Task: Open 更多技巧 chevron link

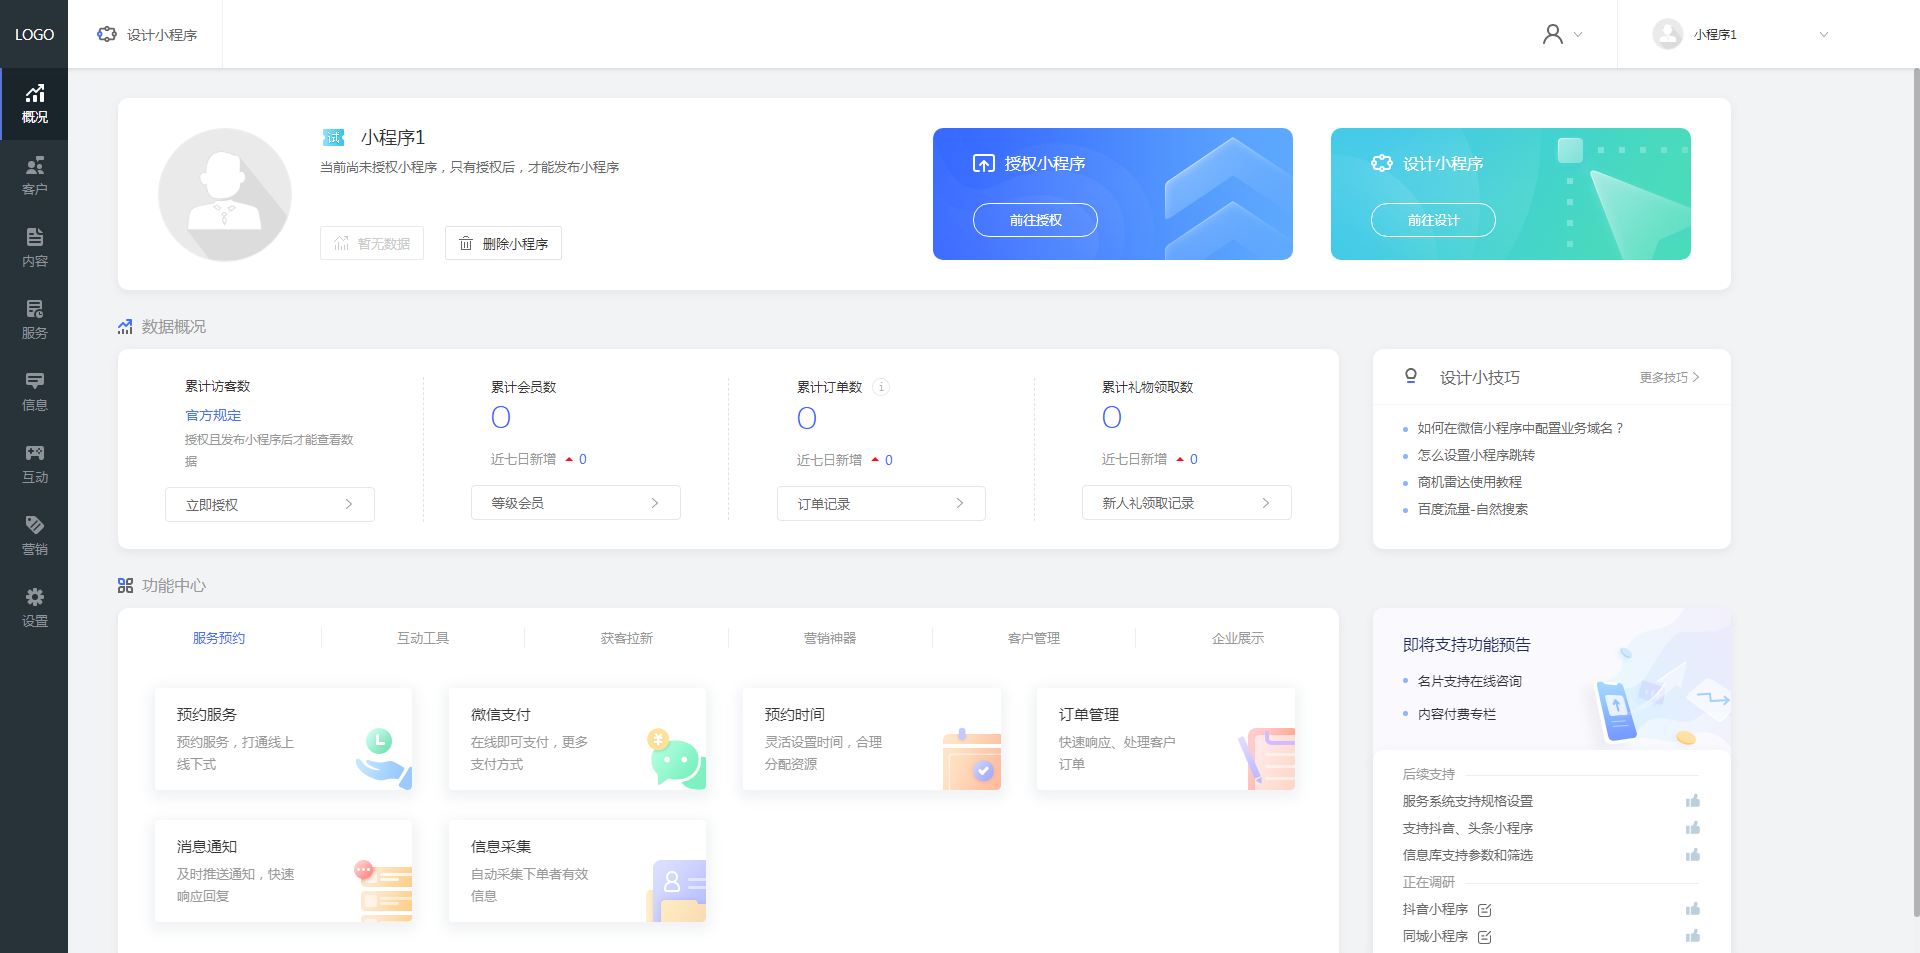Action: [1669, 377]
